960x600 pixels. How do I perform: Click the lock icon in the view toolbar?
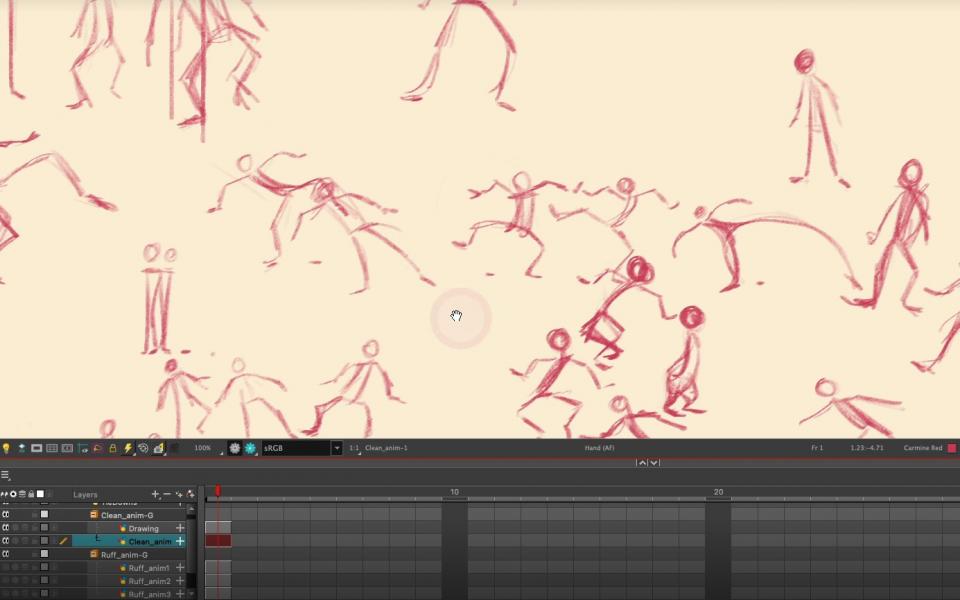(113, 448)
